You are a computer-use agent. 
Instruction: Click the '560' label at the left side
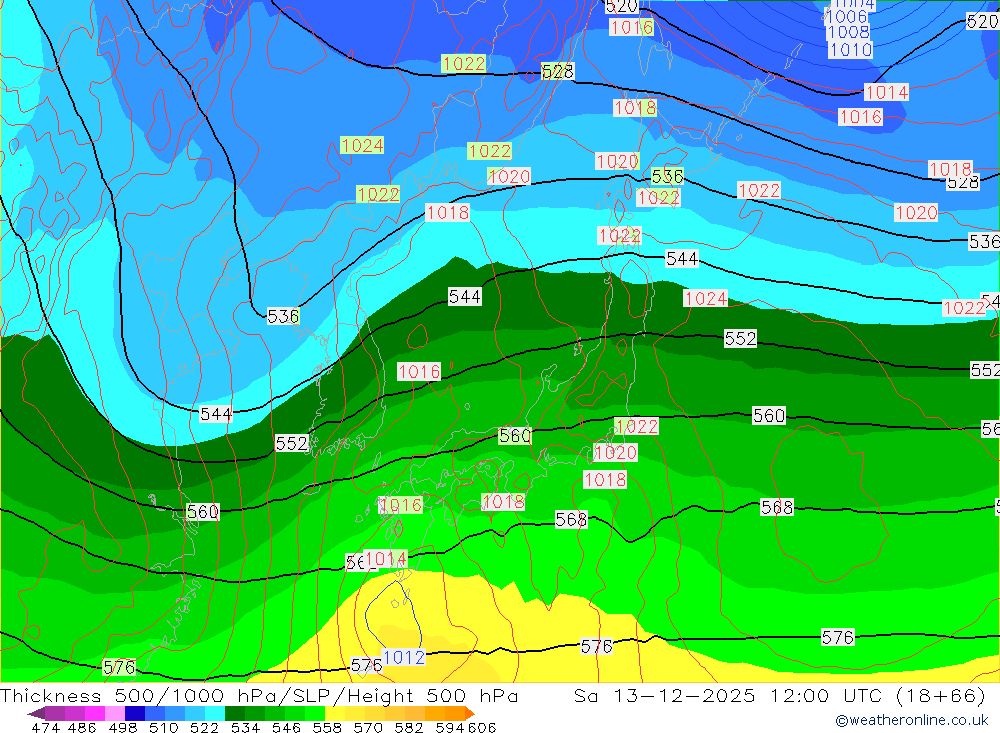click(203, 512)
